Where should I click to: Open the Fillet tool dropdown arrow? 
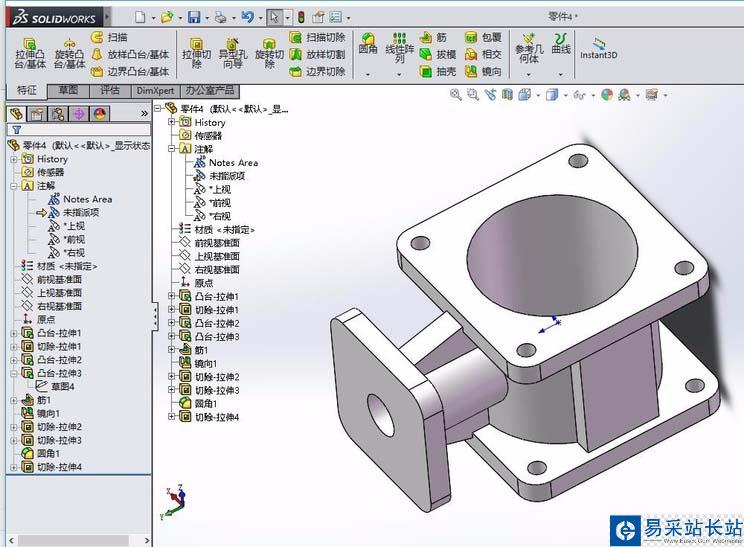click(x=368, y=74)
